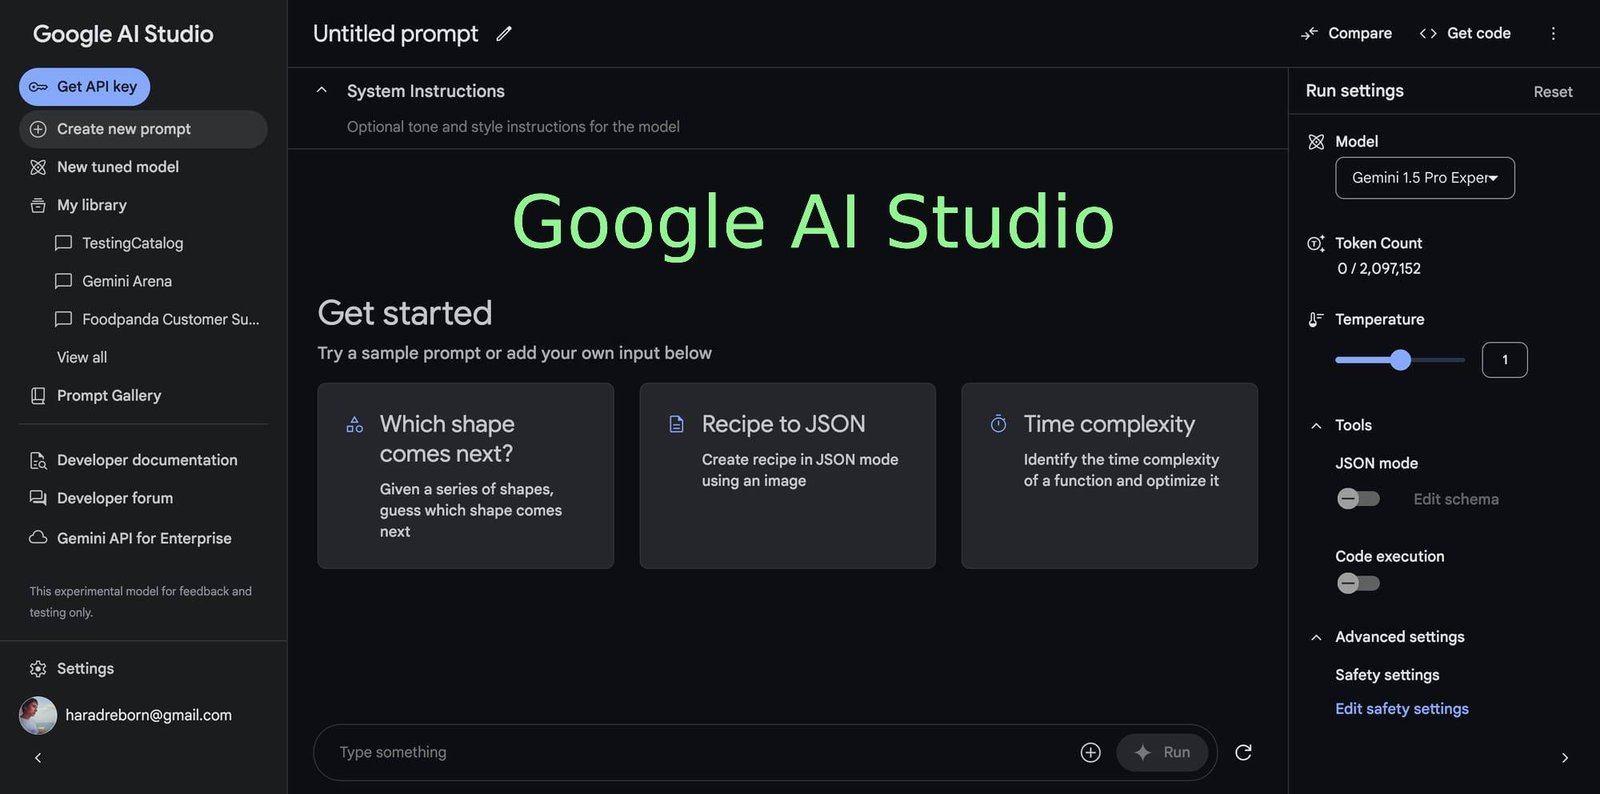Click the account avatar picture
The height and width of the screenshot is (794, 1600).
pyautogui.click(x=38, y=716)
